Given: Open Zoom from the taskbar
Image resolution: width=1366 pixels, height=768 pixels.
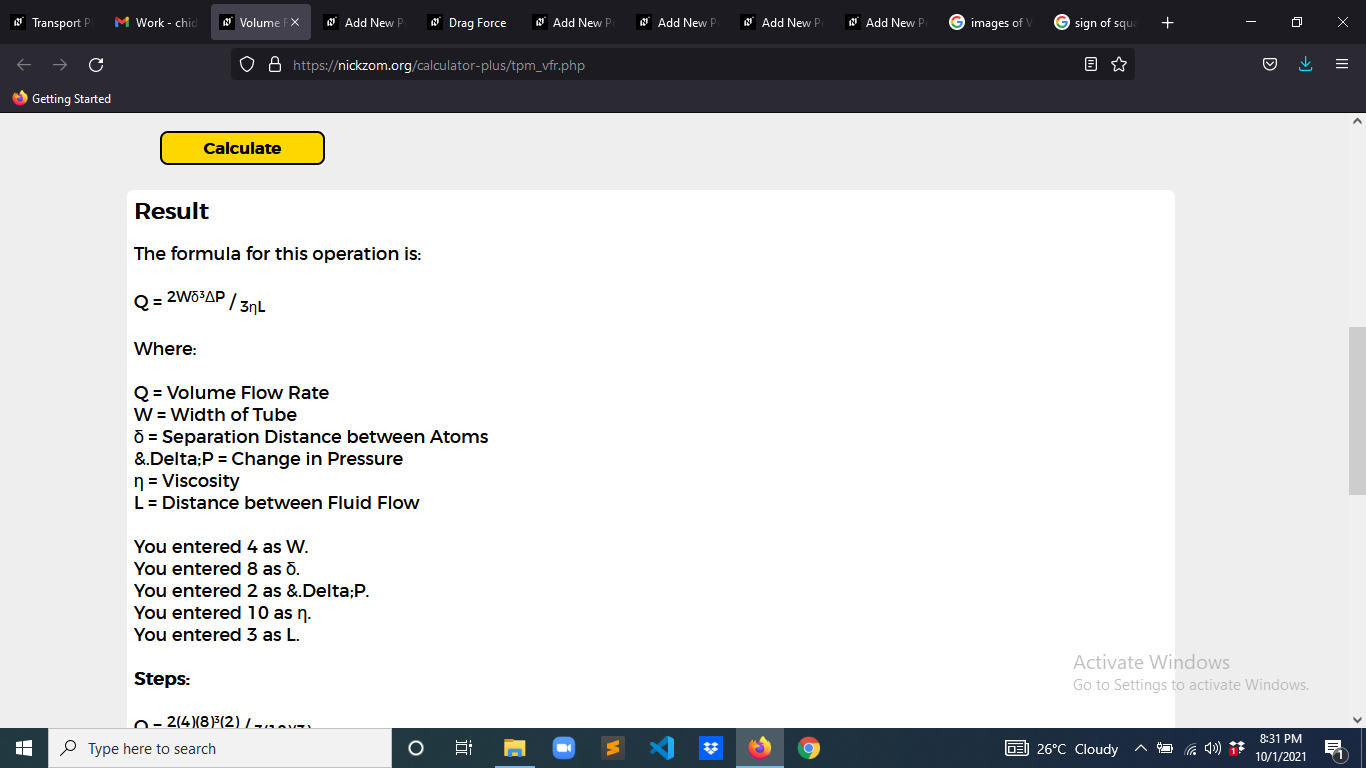Looking at the screenshot, I should (x=563, y=748).
